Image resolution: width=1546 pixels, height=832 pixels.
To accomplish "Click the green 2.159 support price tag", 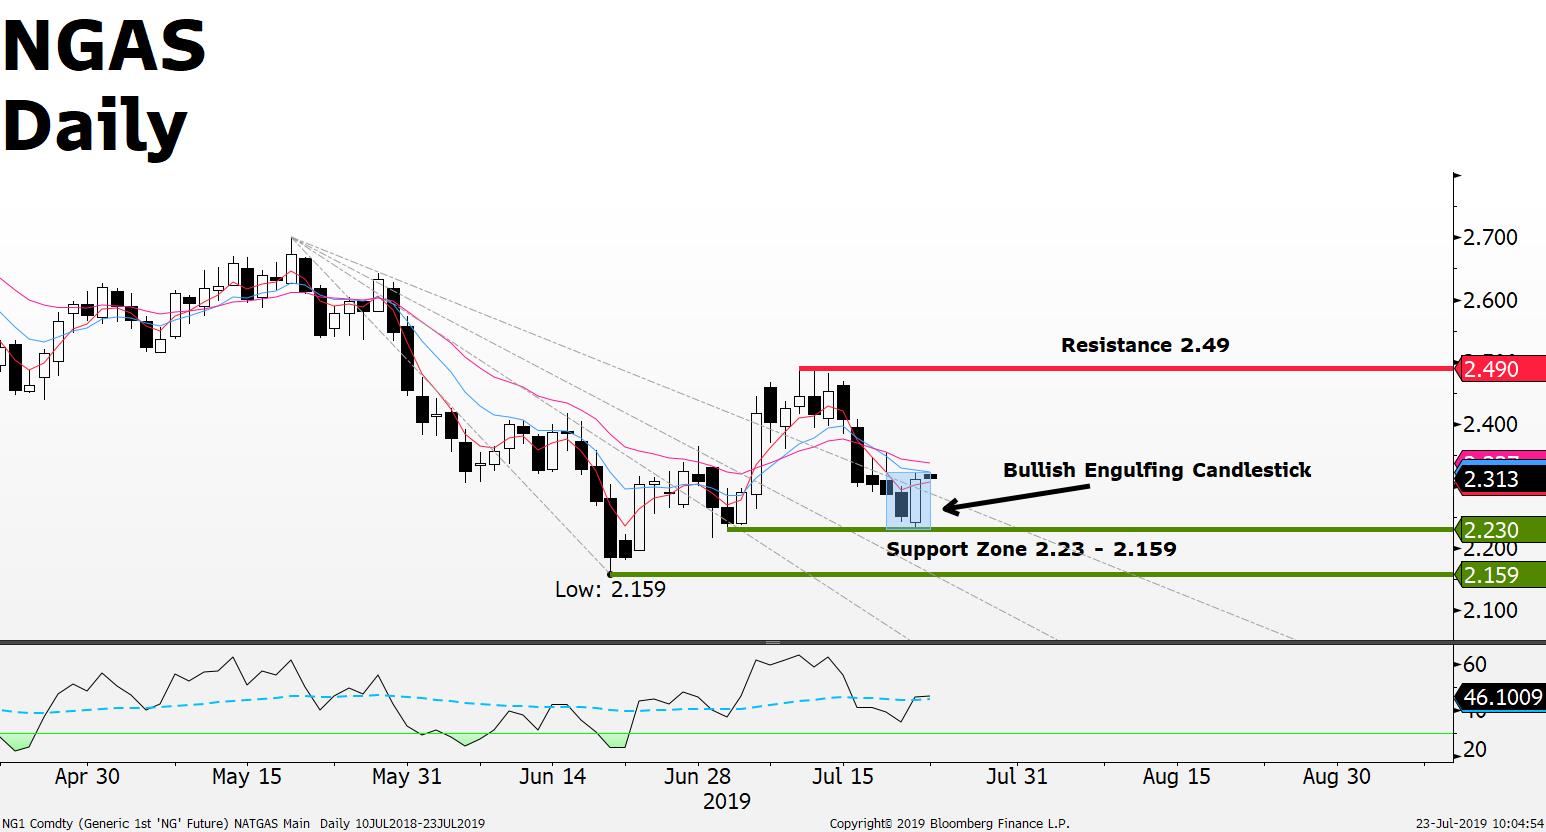I will click(x=1498, y=575).
